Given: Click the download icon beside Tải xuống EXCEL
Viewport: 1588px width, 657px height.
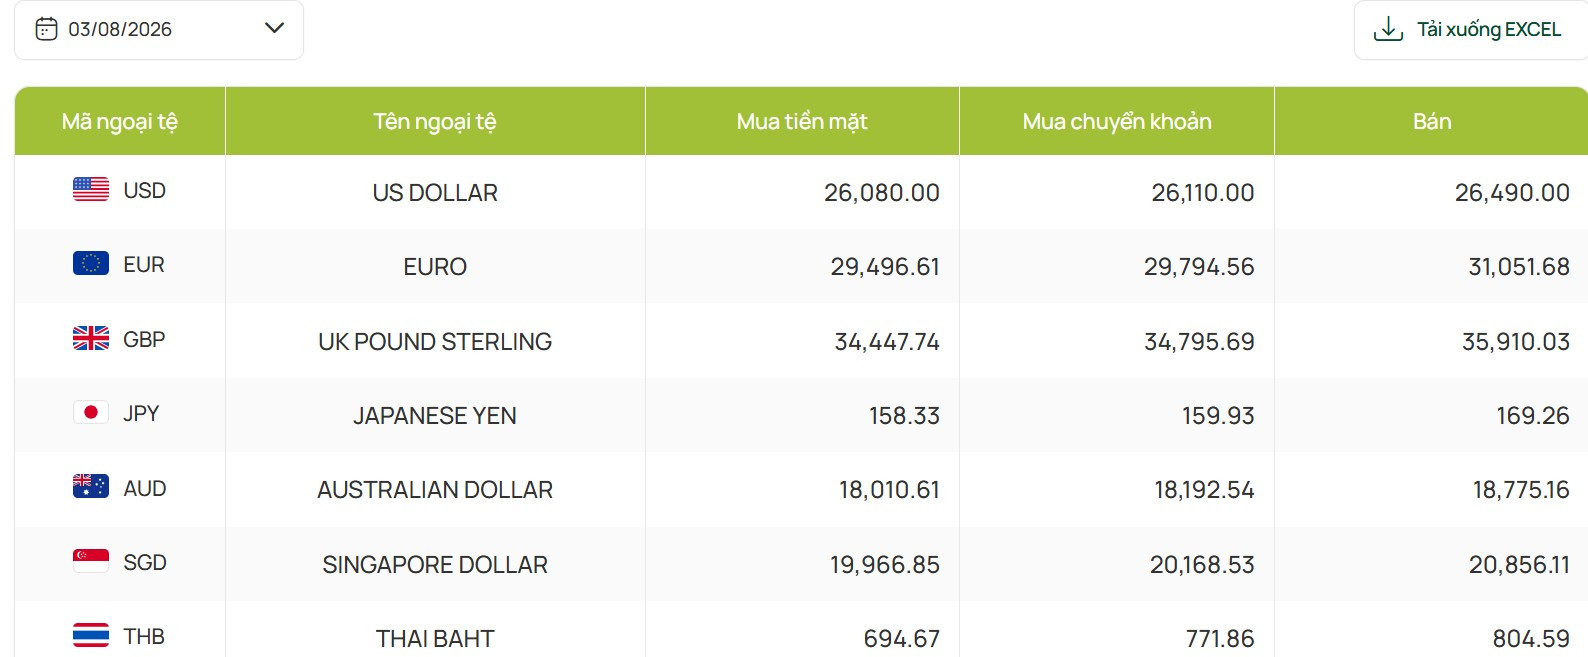Looking at the screenshot, I should (x=1388, y=29).
